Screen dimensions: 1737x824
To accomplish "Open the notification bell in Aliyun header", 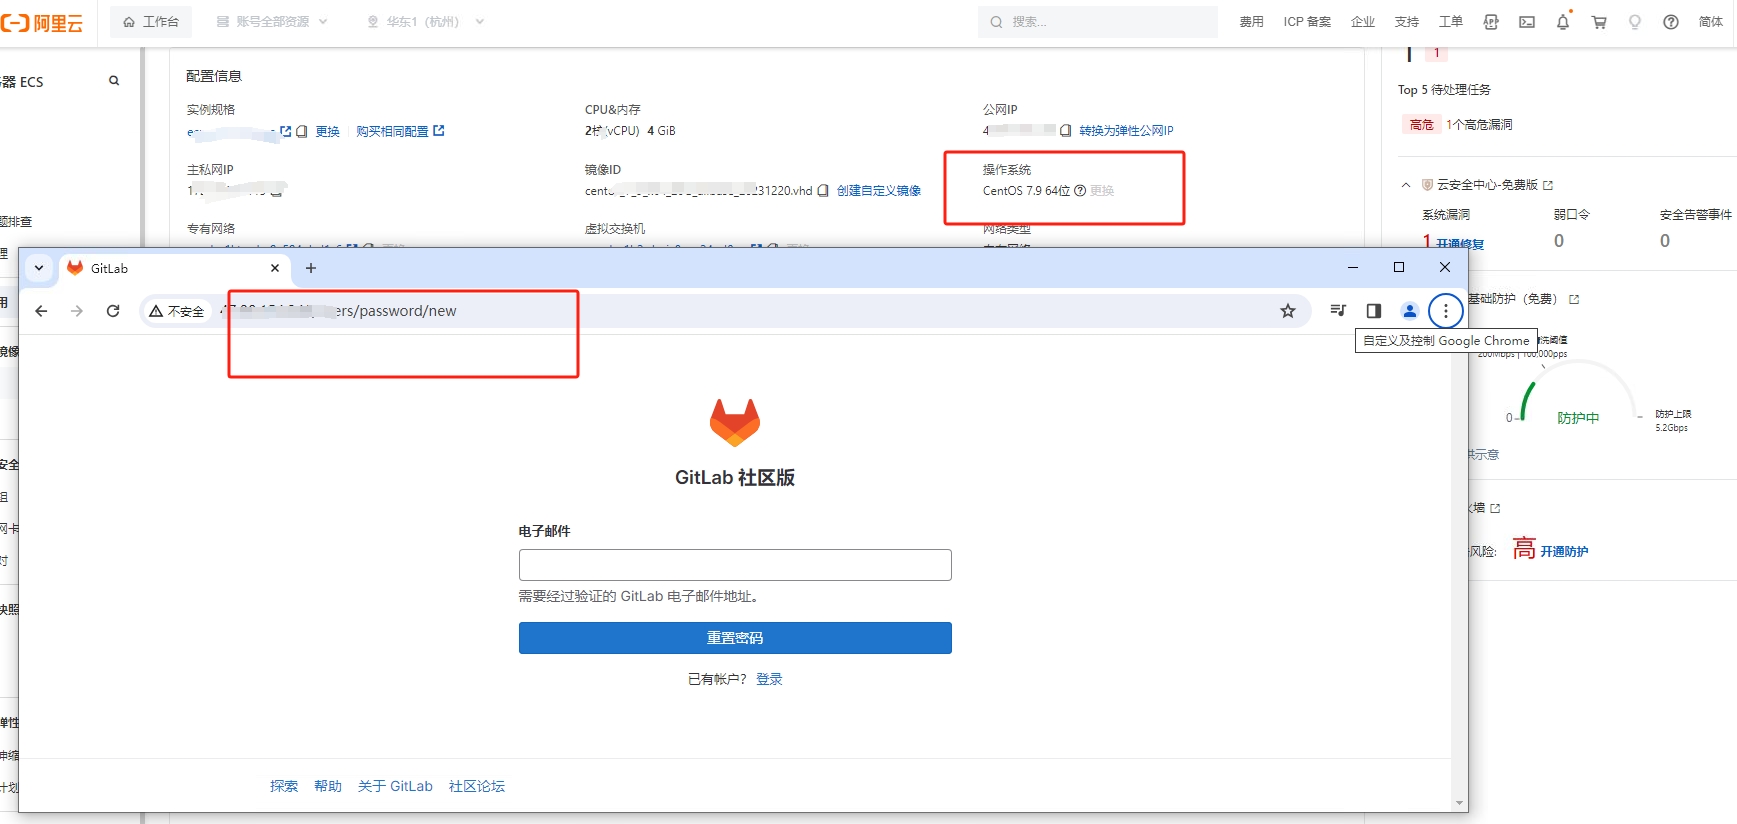I will click(1563, 22).
